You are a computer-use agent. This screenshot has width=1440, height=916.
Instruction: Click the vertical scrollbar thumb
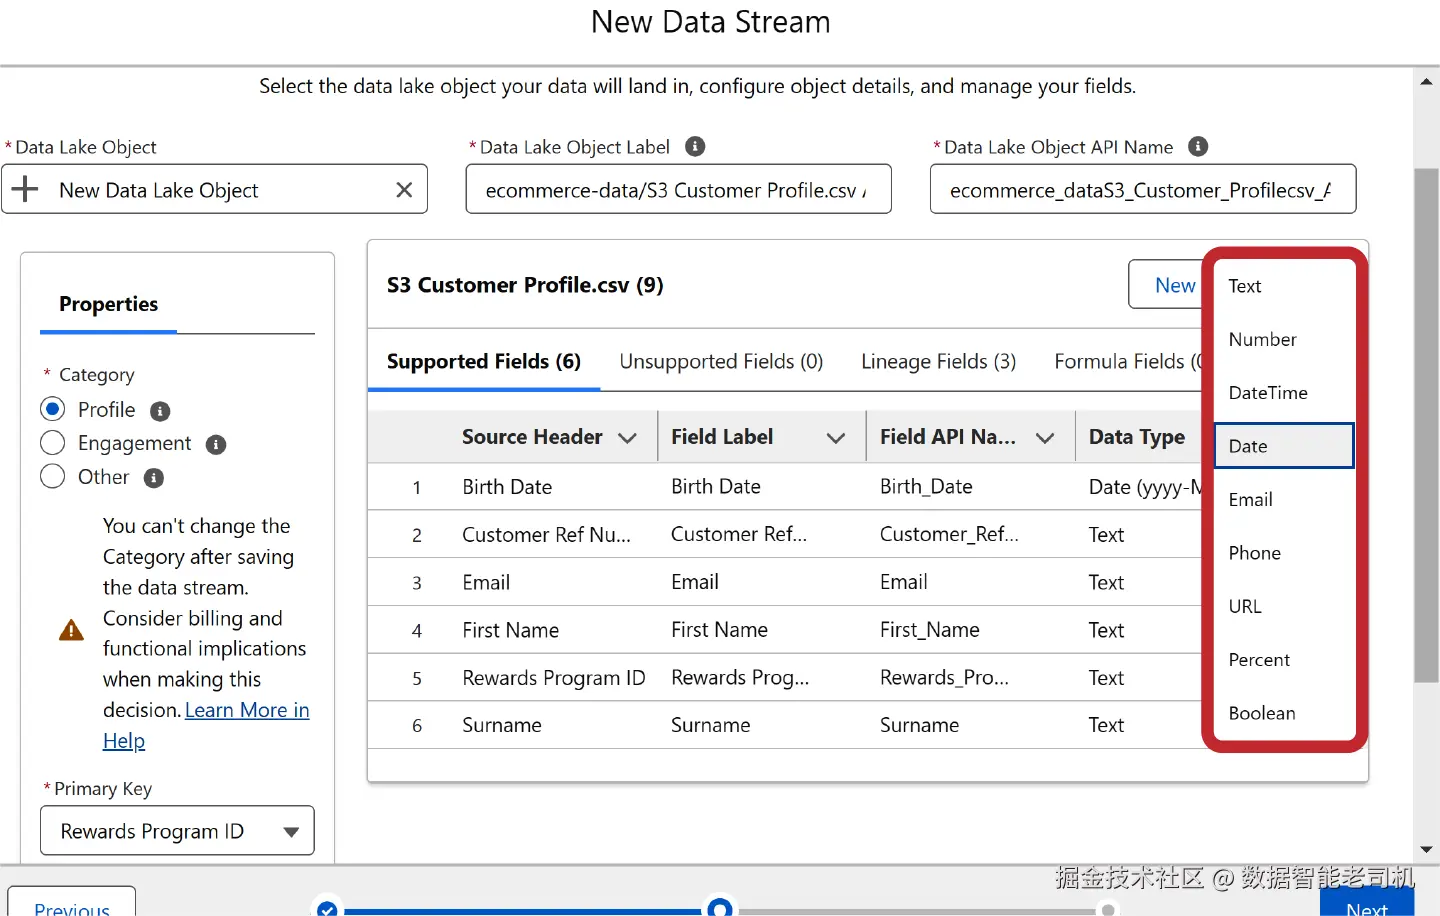click(x=1427, y=426)
